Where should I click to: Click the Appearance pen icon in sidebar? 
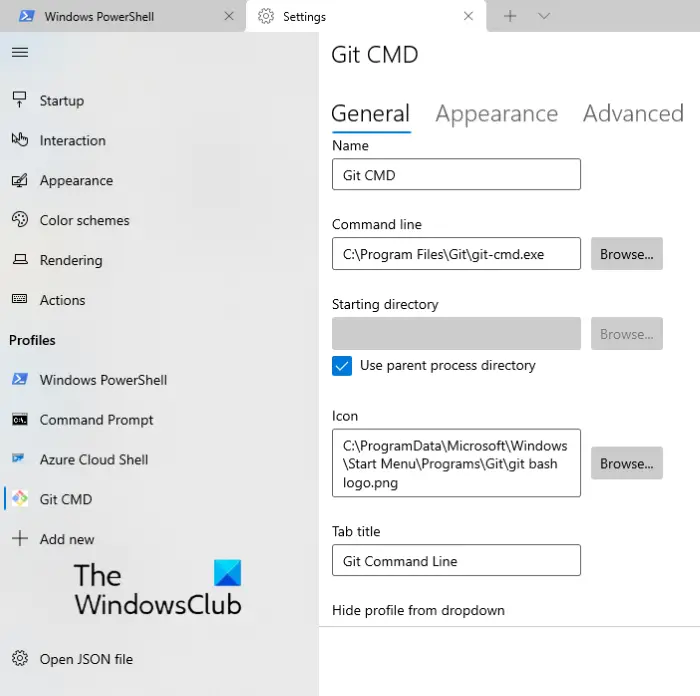[x=20, y=180]
